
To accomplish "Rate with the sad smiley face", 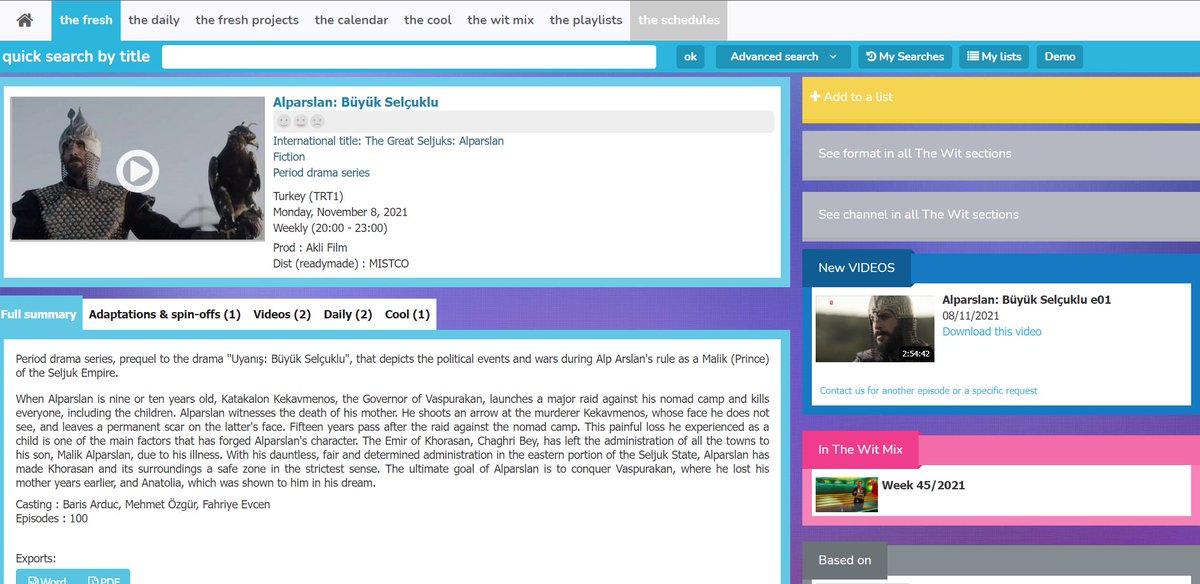I will click(317, 121).
